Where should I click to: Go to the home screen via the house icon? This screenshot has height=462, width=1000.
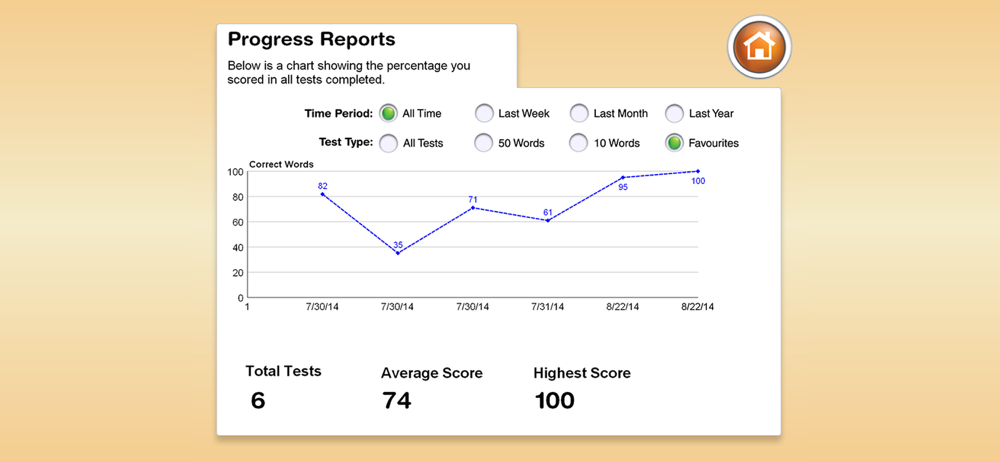coord(759,47)
